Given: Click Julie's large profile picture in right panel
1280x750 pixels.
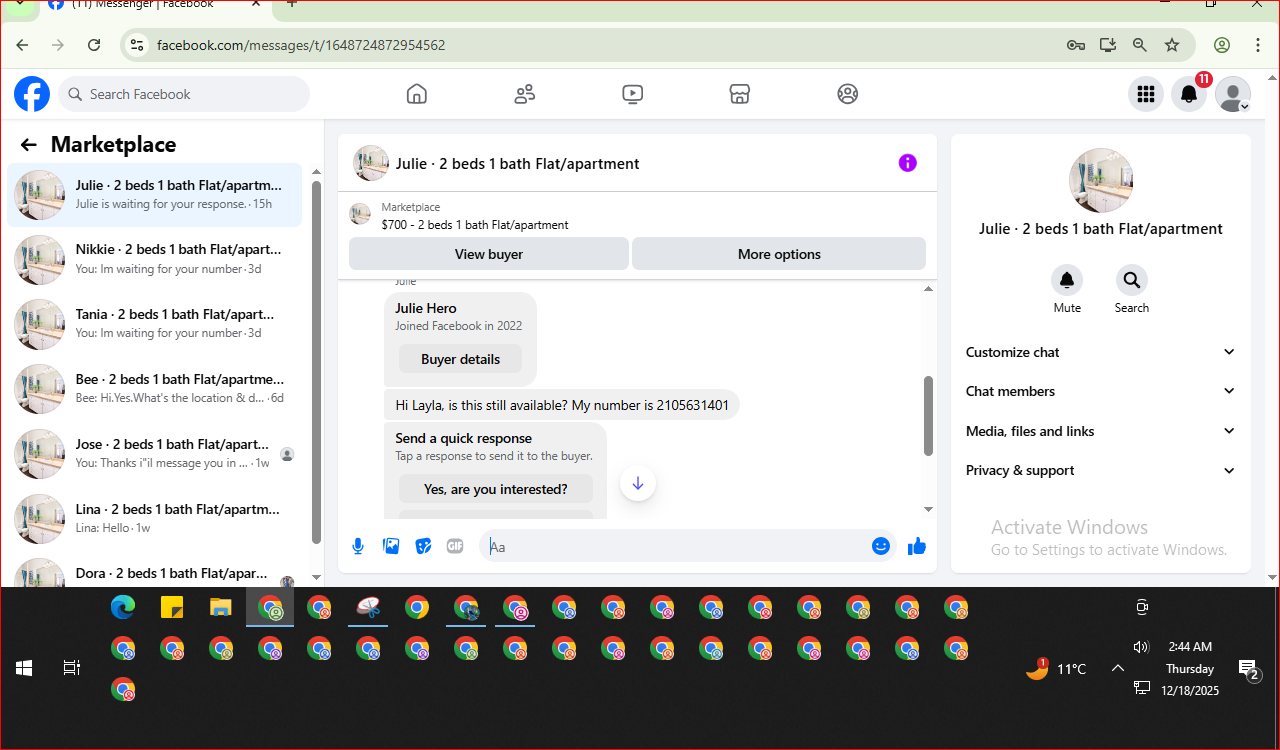Looking at the screenshot, I should click(x=1100, y=181).
